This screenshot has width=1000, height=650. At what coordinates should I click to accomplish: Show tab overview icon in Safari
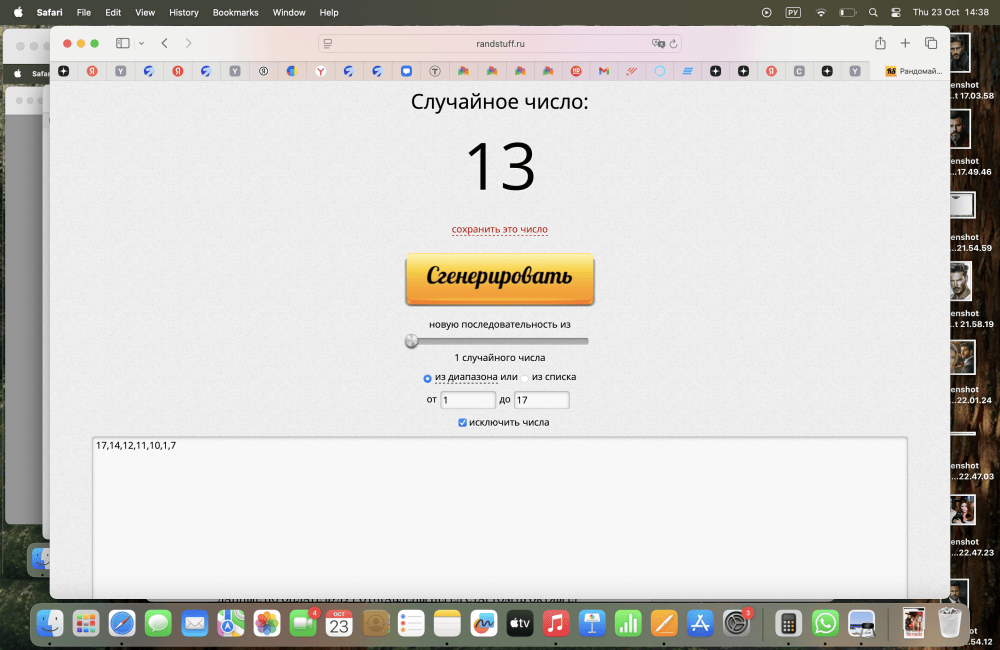931,43
